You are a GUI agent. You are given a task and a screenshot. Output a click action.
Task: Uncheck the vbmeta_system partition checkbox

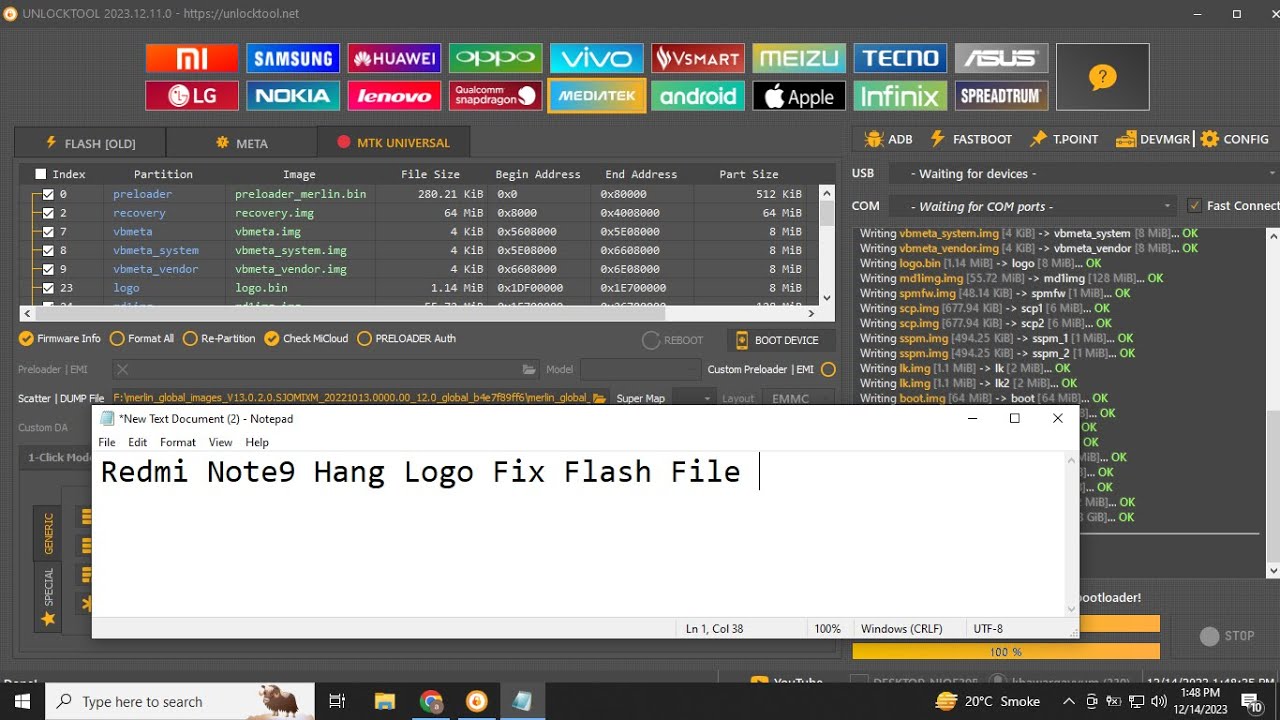click(47, 250)
